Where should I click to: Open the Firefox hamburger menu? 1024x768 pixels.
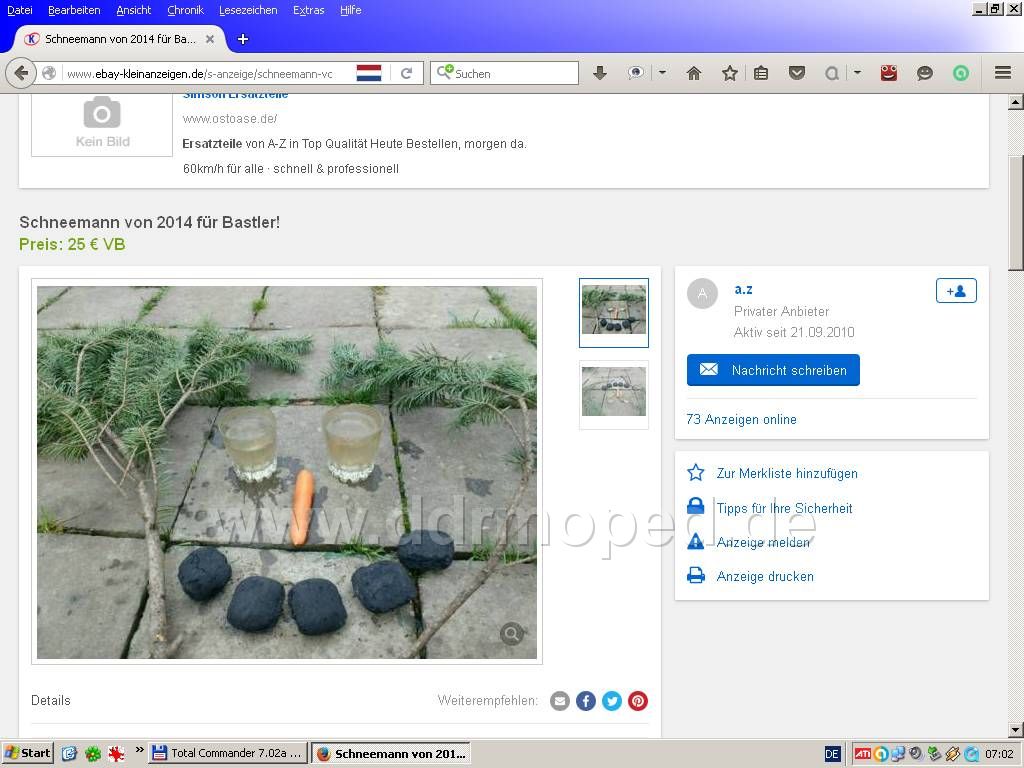coord(1002,73)
